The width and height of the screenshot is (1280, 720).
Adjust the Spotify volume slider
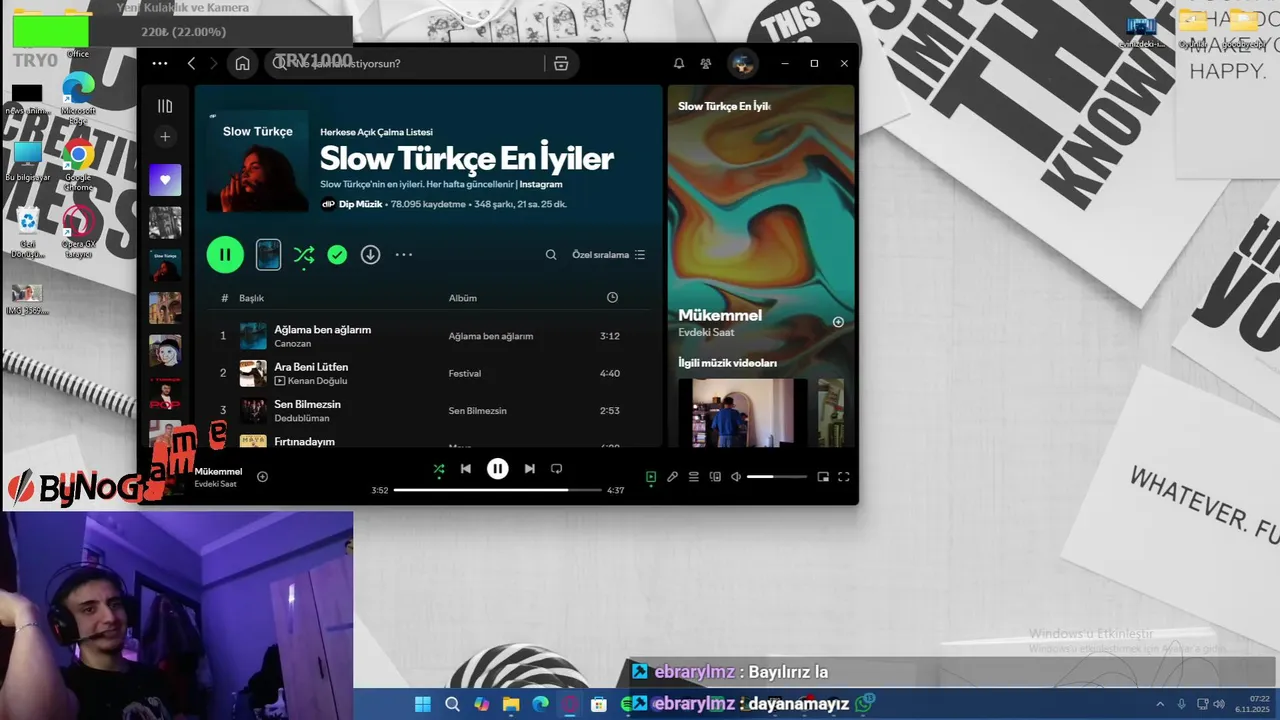[777, 477]
